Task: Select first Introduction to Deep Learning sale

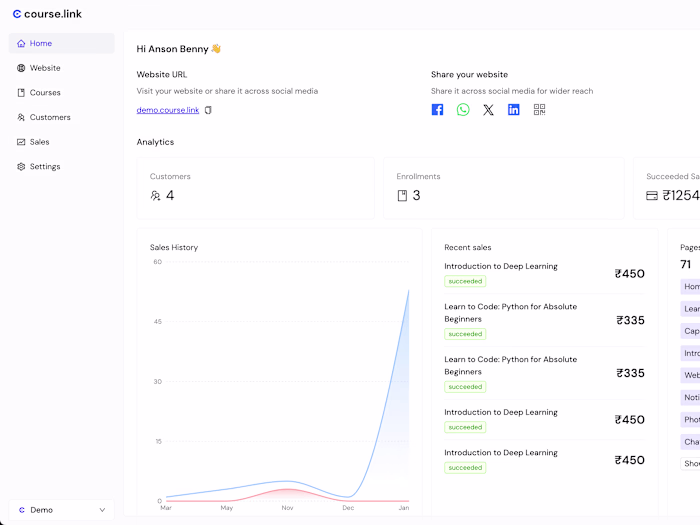Action: [501, 266]
